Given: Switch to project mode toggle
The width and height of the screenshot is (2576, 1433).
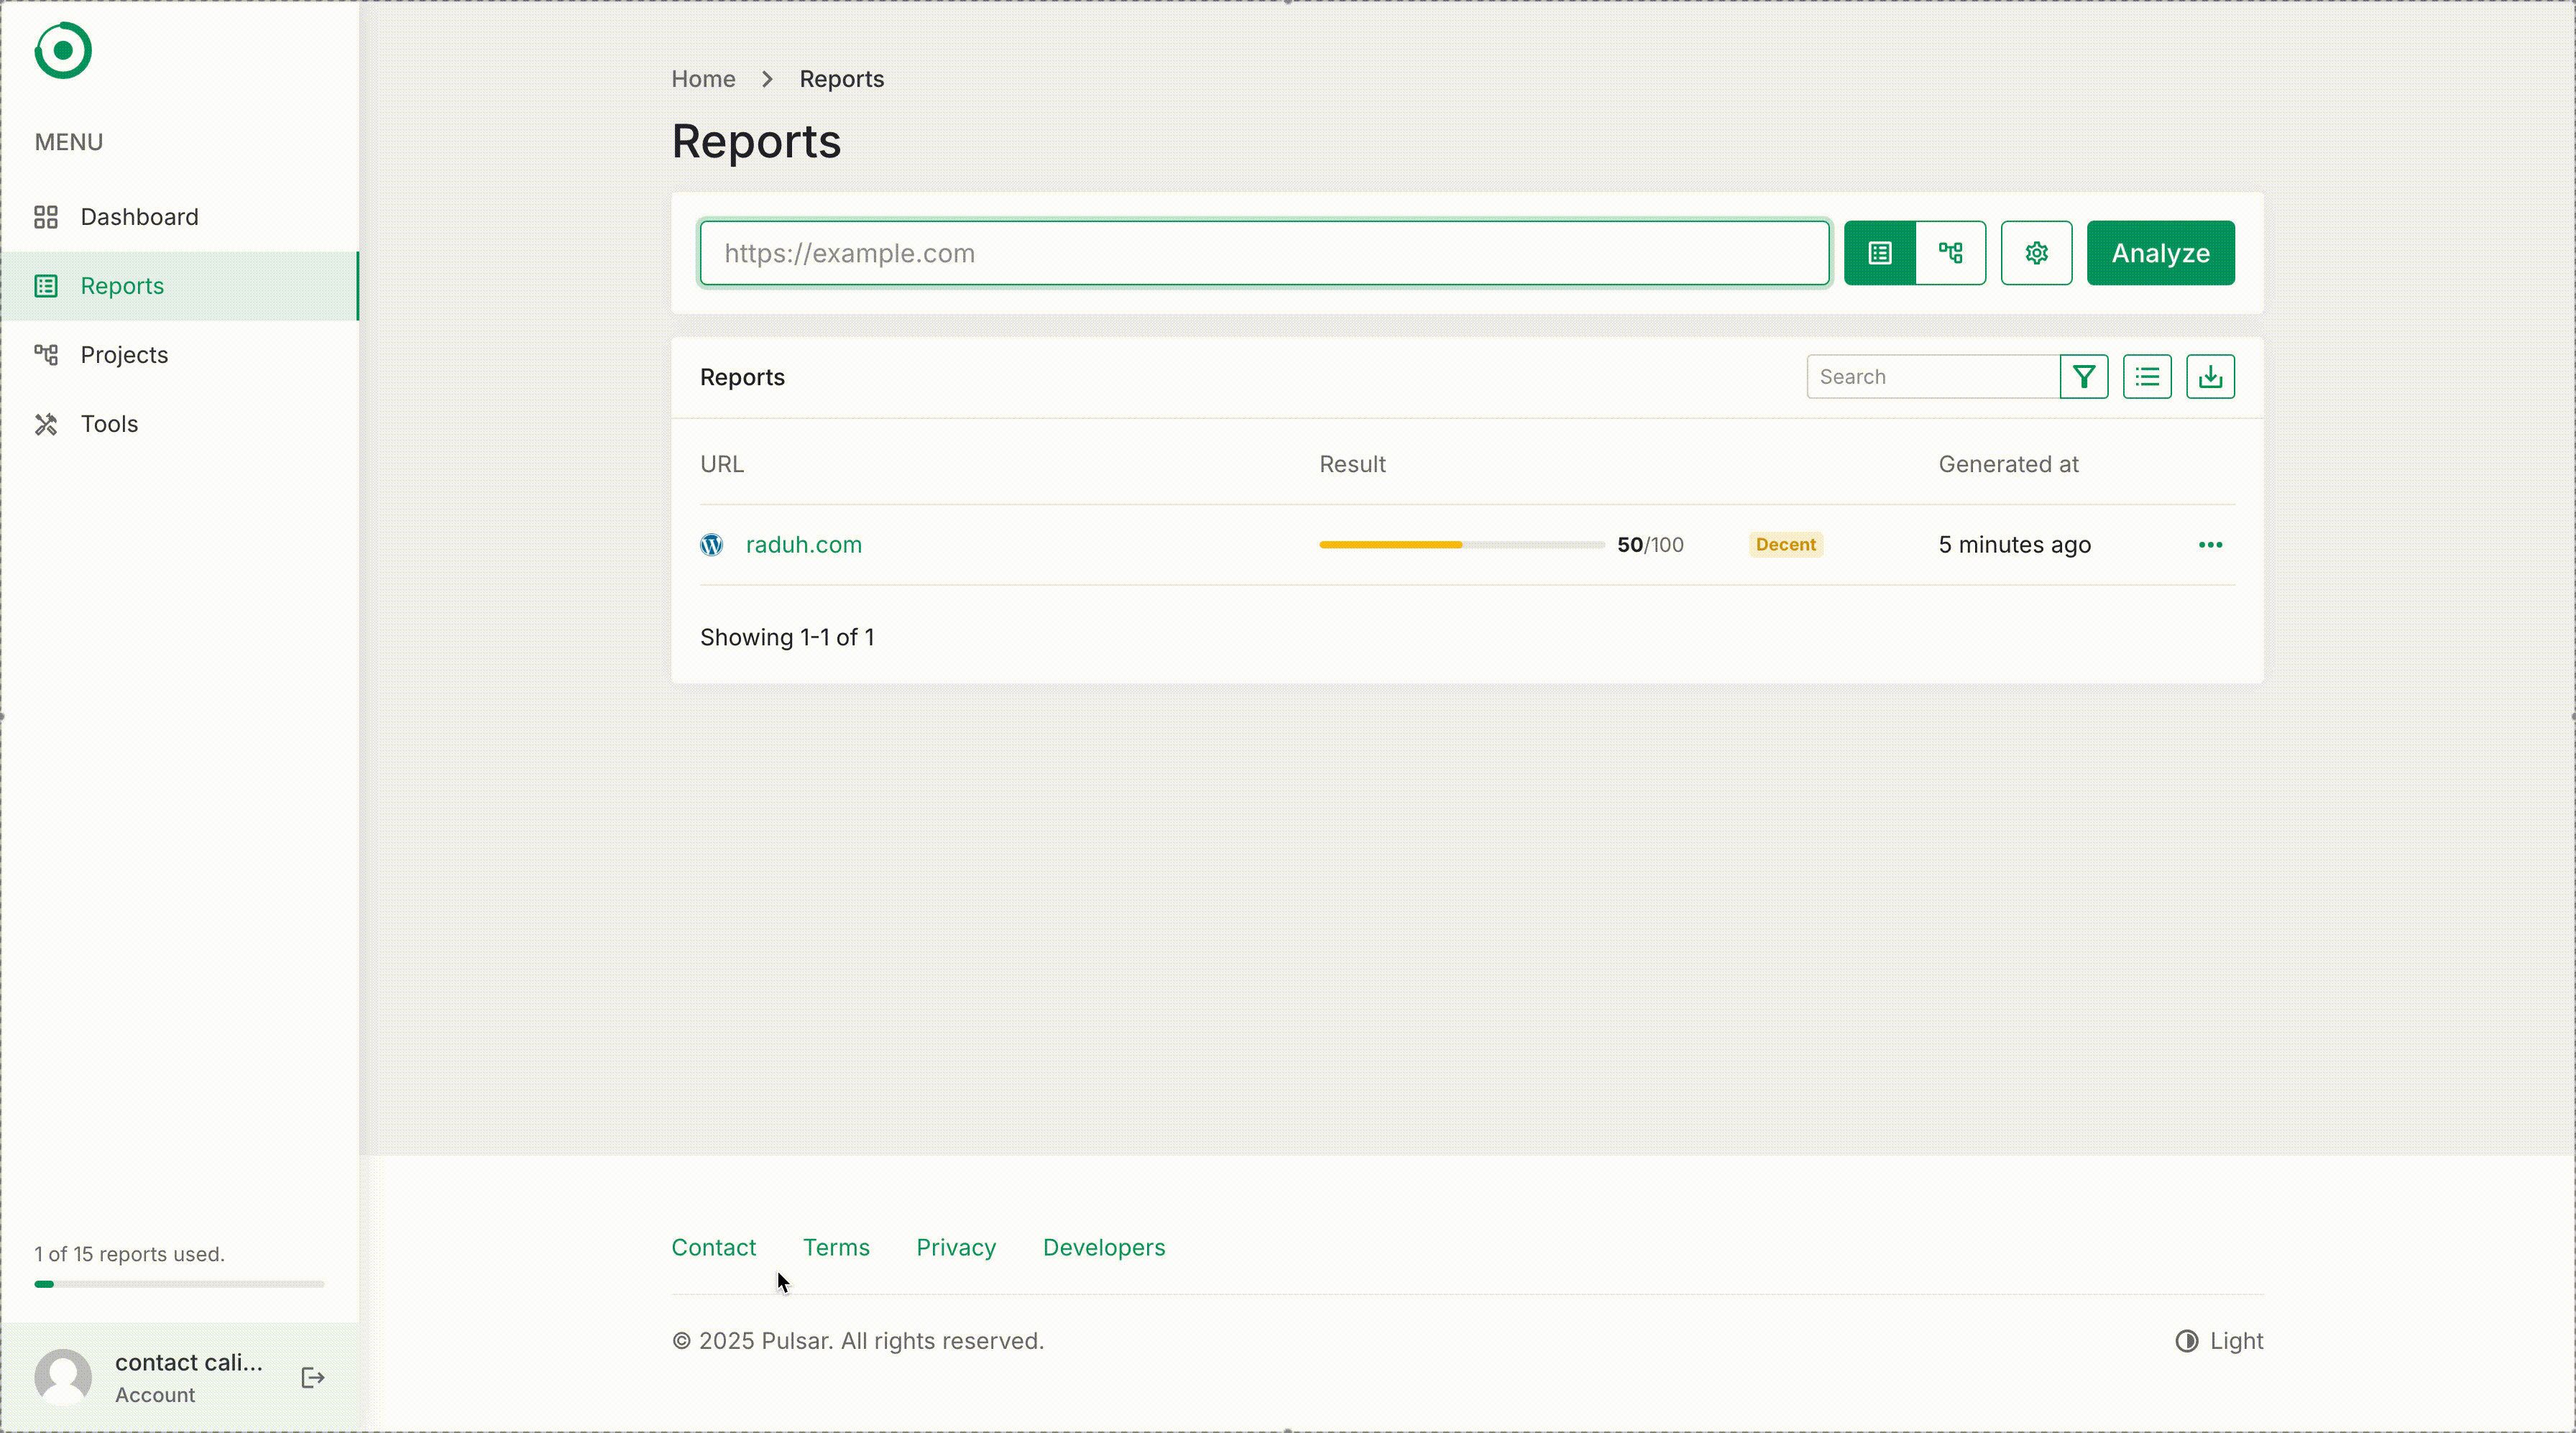Looking at the screenshot, I should coord(1951,253).
